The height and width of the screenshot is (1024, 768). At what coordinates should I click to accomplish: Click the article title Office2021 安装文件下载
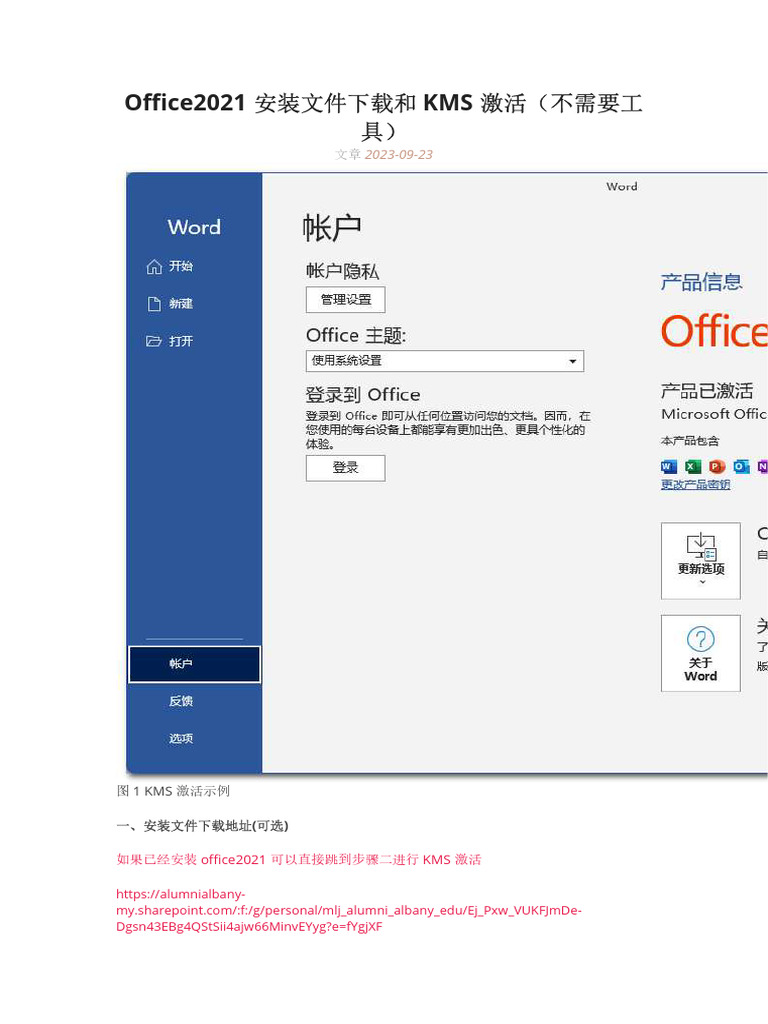tap(384, 116)
